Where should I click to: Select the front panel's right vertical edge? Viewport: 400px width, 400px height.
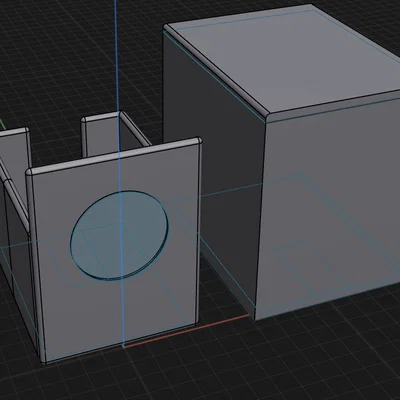pos(198,233)
